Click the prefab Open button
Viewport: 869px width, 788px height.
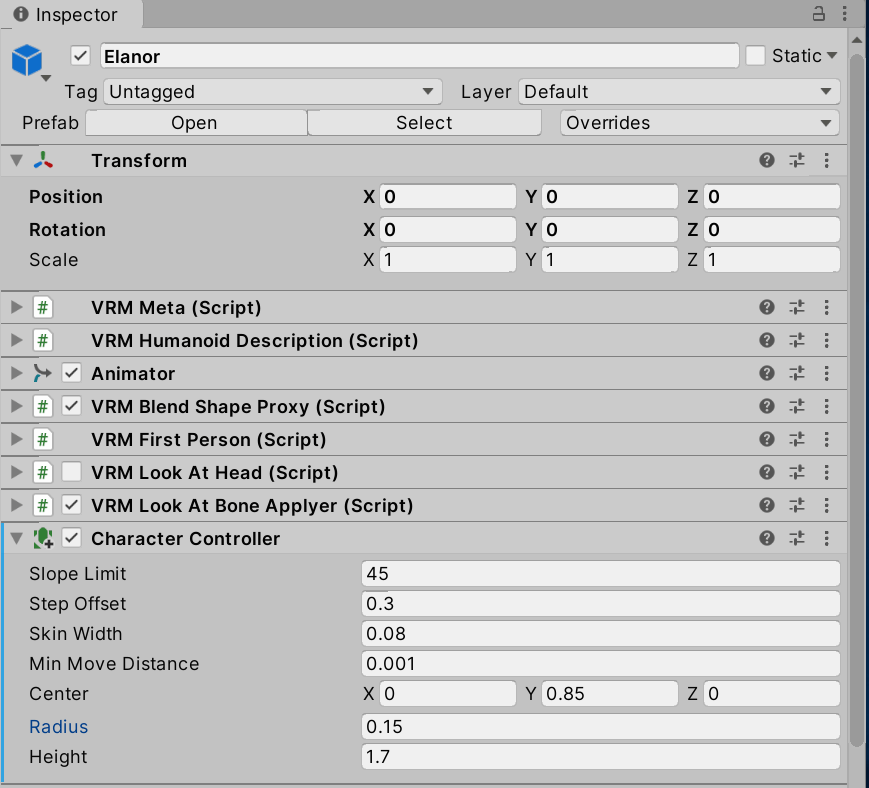pyautogui.click(x=195, y=123)
